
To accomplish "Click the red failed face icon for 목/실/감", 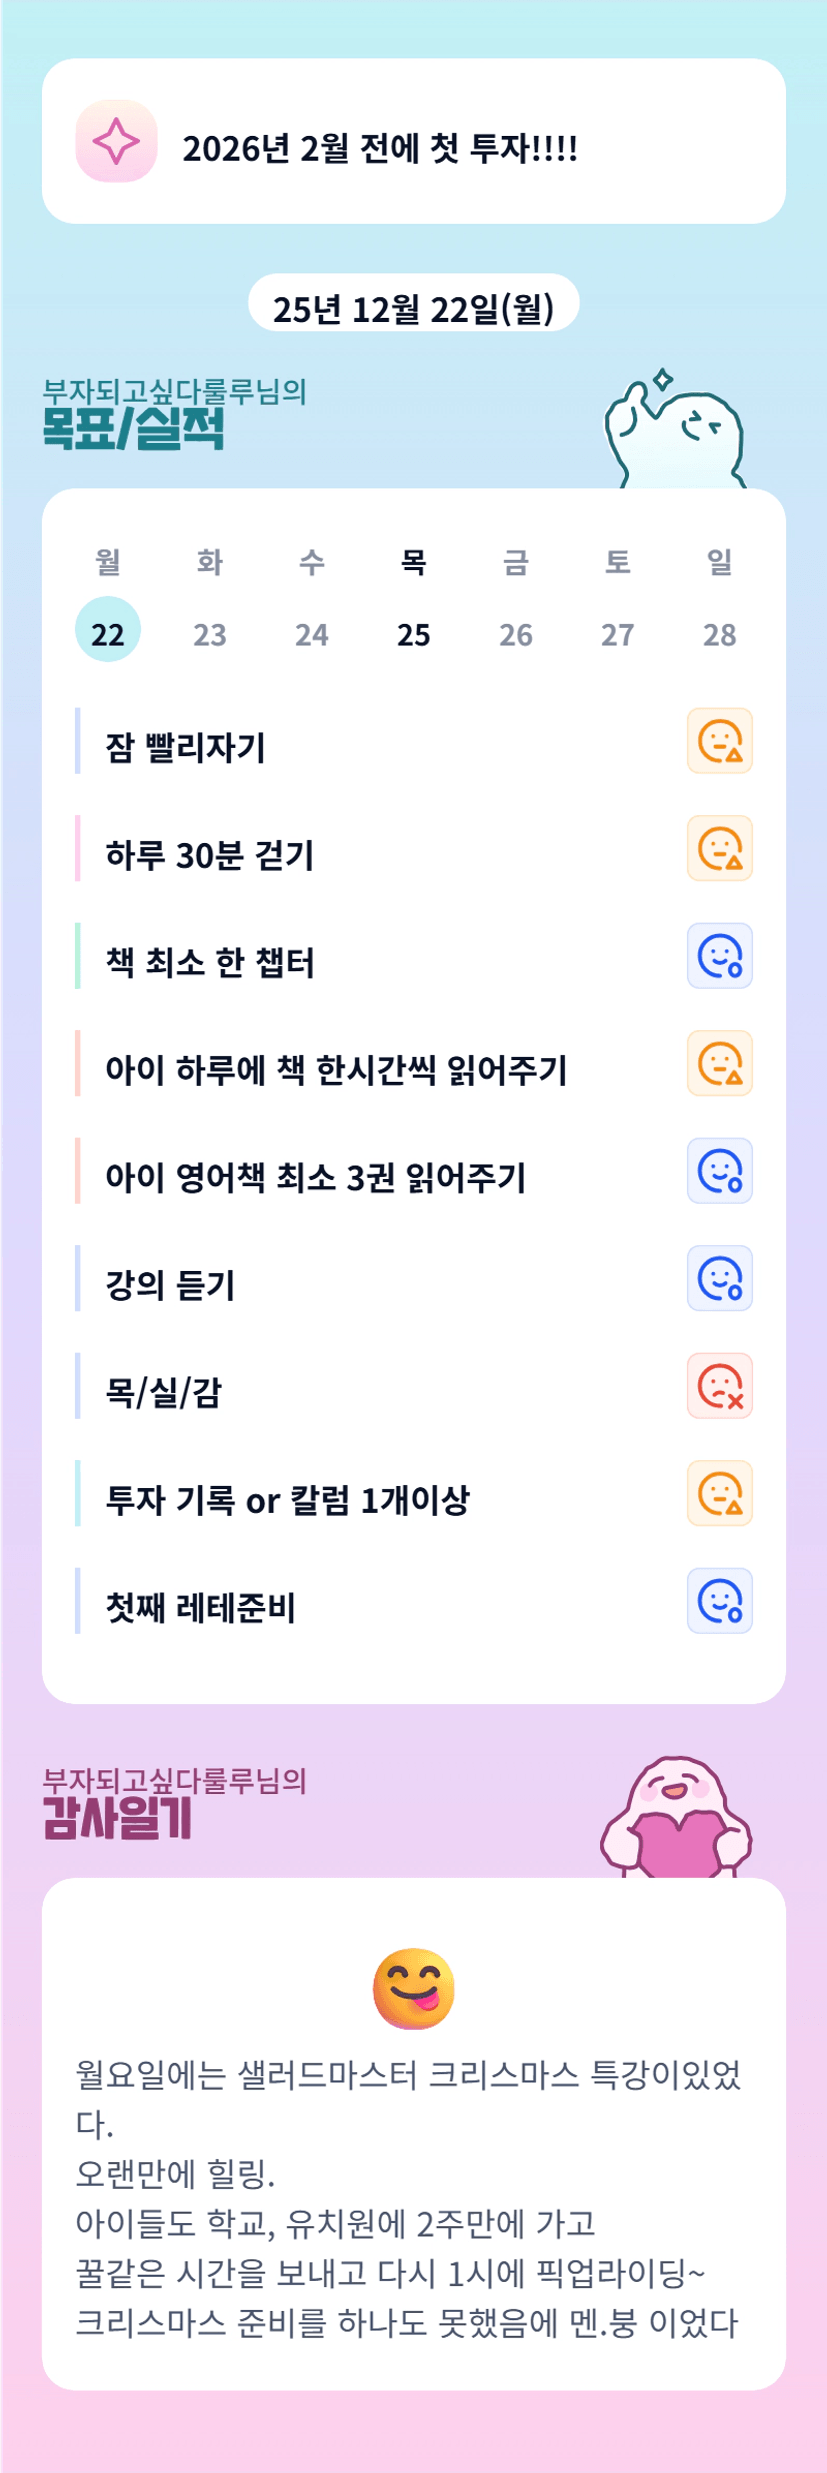I will (719, 1386).
